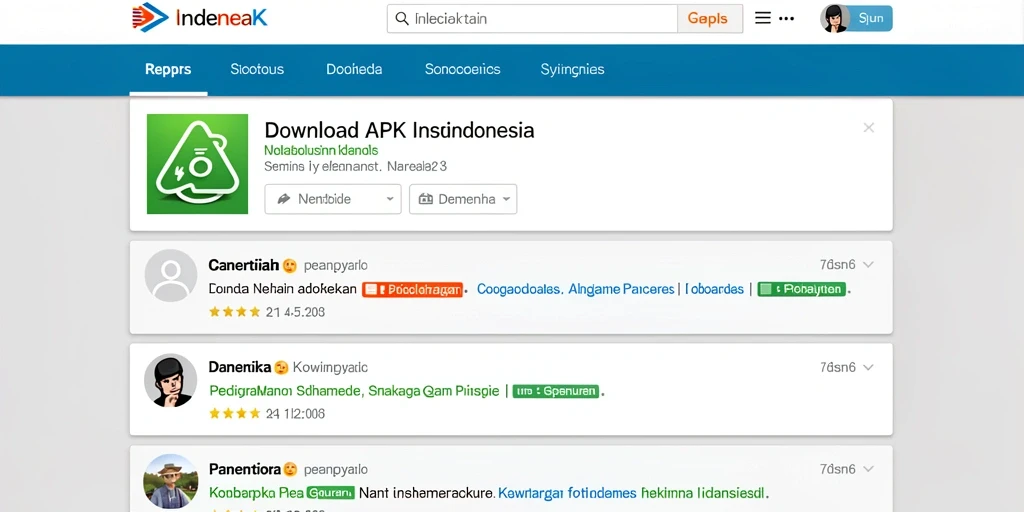Image resolution: width=1024 pixels, height=512 pixels.
Task: Expand the Danenika review chevron
Action: pyautogui.click(x=868, y=368)
